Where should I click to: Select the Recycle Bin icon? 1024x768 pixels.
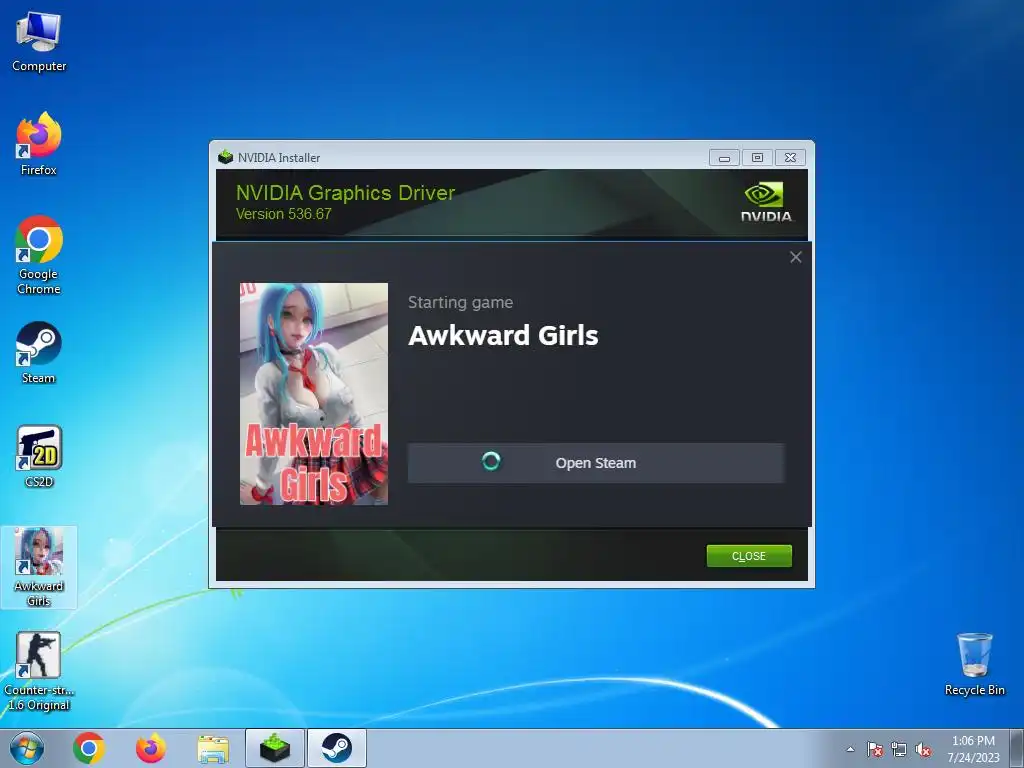[974, 664]
